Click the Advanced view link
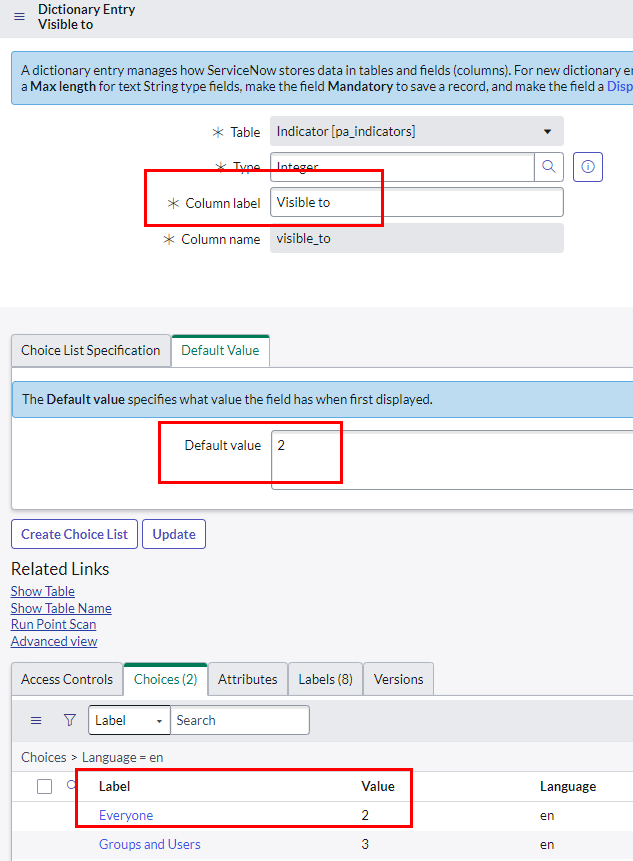The image size is (633, 861). [54, 642]
